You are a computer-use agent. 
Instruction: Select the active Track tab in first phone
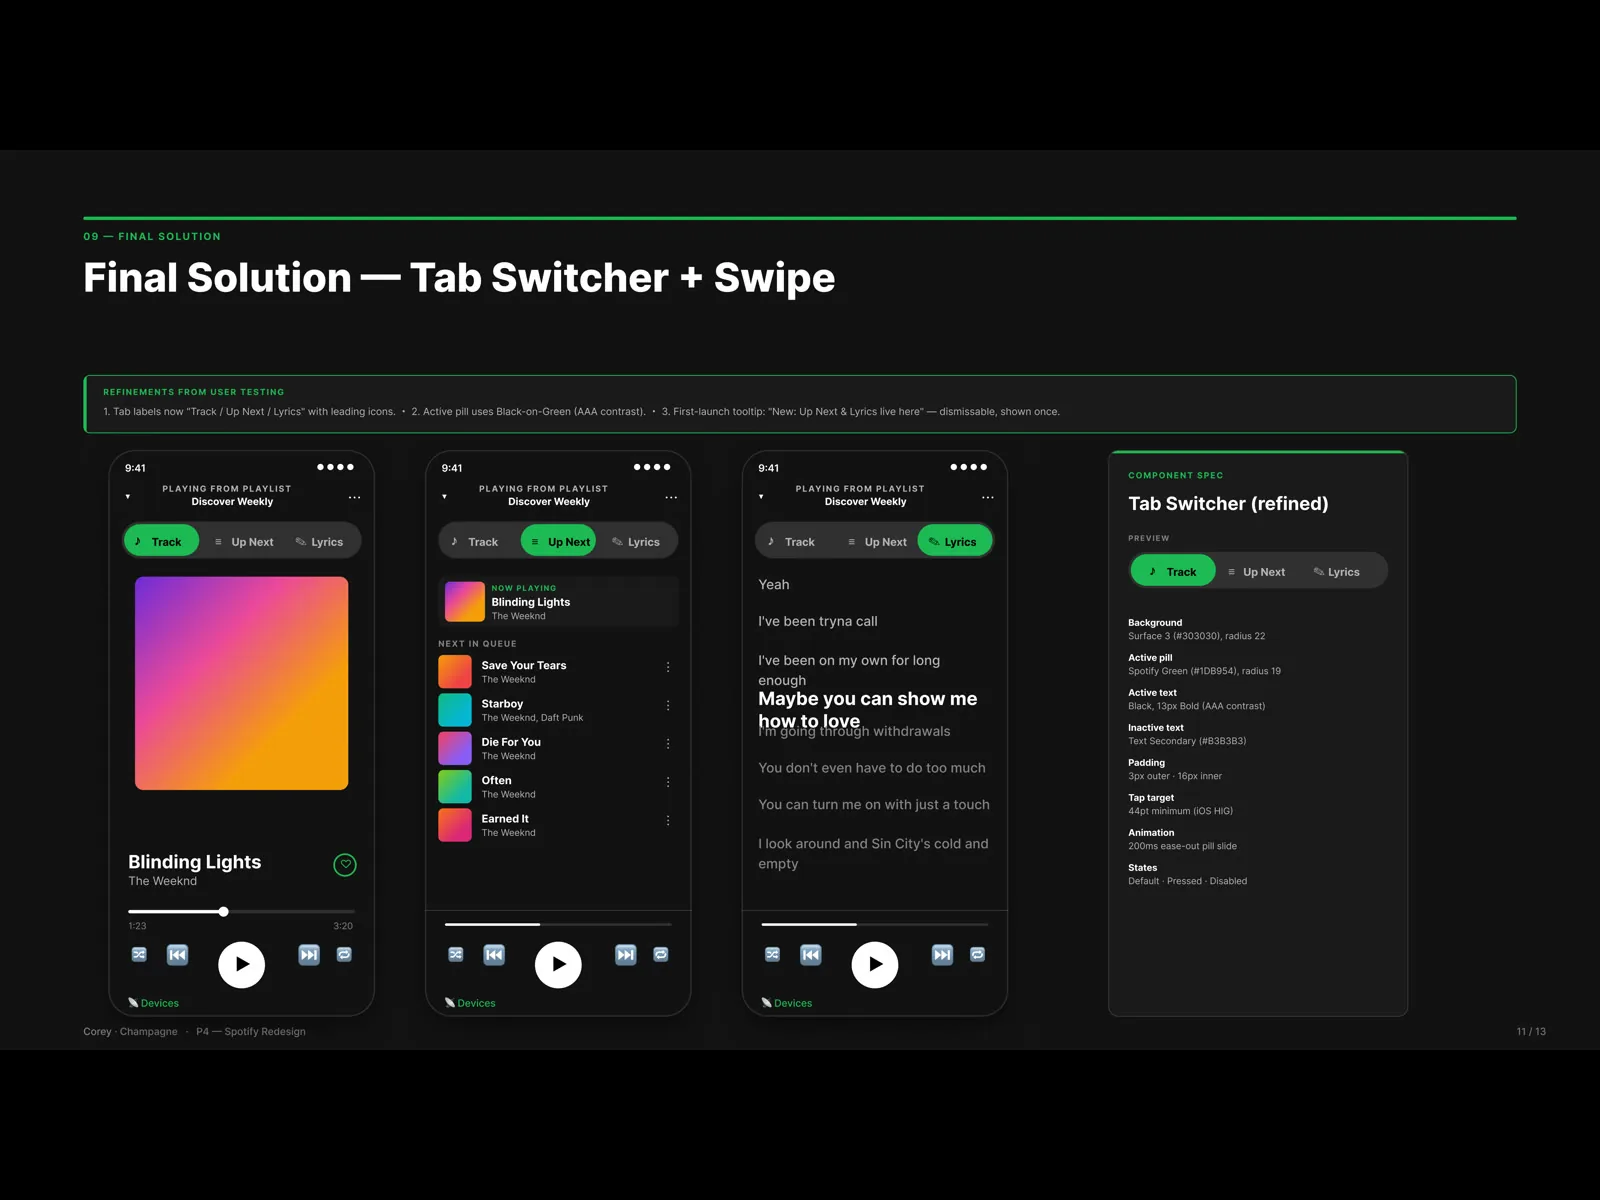[x=162, y=541]
